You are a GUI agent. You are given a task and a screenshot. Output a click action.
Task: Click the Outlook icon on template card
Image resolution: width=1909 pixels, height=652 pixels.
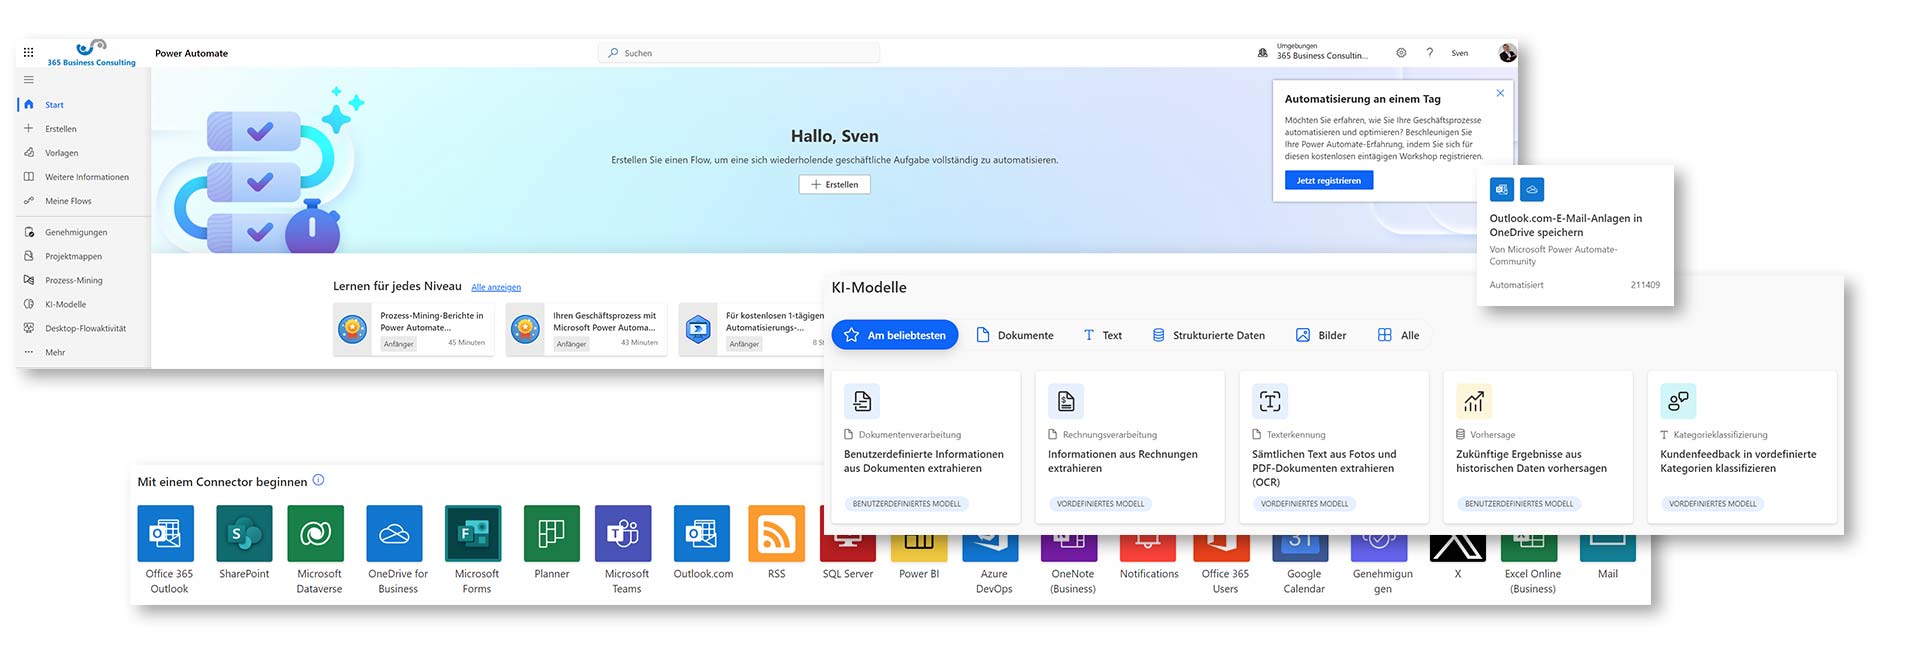(1501, 189)
